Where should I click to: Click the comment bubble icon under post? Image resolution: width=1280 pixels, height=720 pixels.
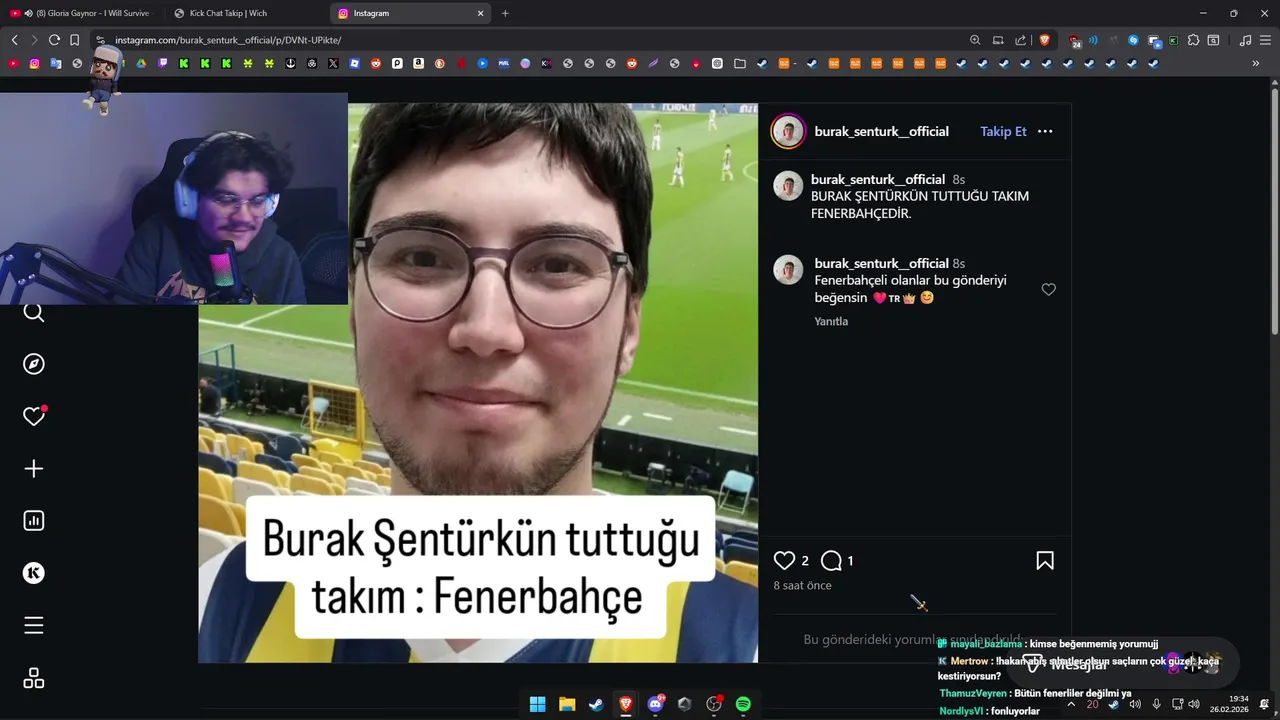coord(831,561)
